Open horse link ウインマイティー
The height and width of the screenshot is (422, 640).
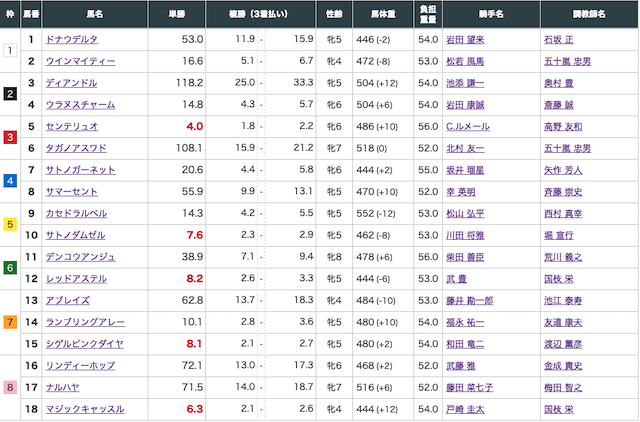[x=80, y=61]
